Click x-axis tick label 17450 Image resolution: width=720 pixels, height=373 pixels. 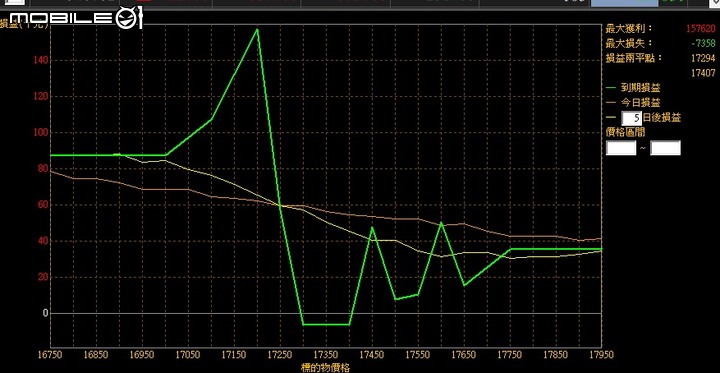pyautogui.click(x=372, y=355)
